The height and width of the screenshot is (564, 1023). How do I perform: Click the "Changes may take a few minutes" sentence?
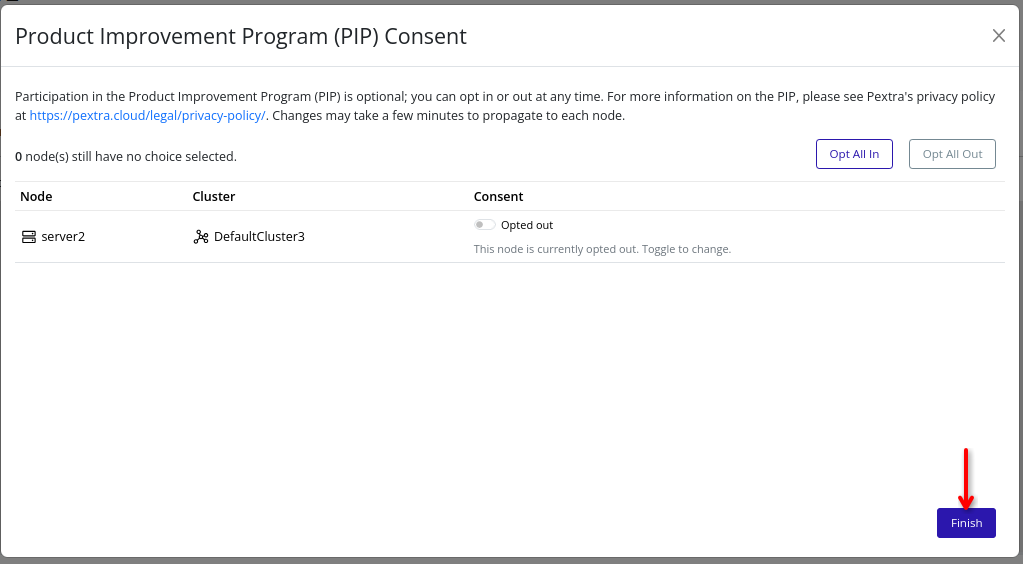coord(449,116)
